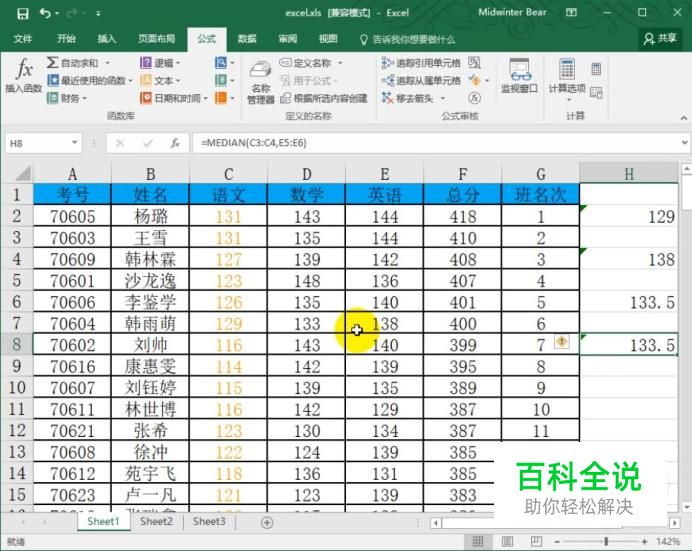Click Create from Selection (根据所选内容创建)

[x=323, y=98]
